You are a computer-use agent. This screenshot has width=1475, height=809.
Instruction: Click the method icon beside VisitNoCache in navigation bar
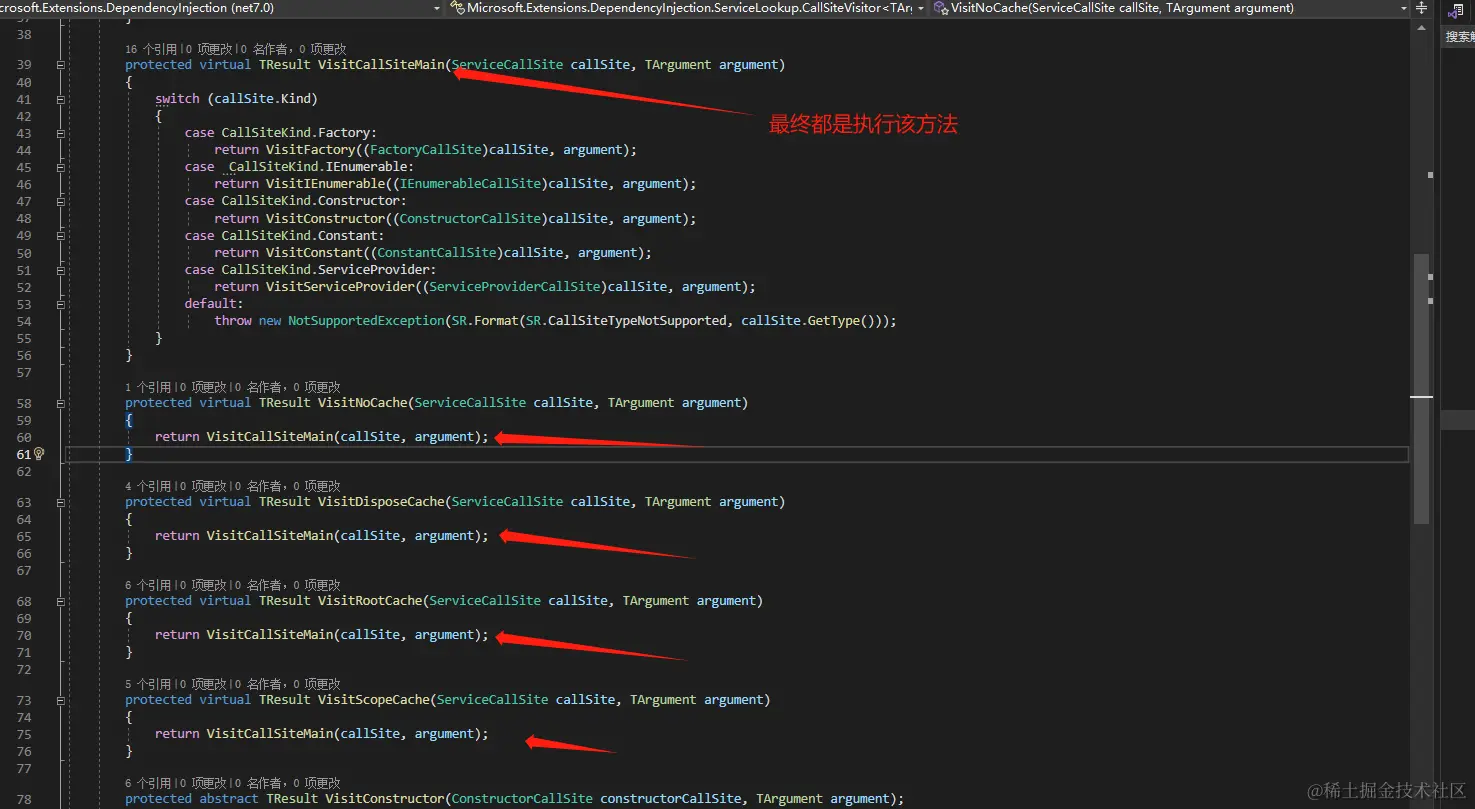940,8
